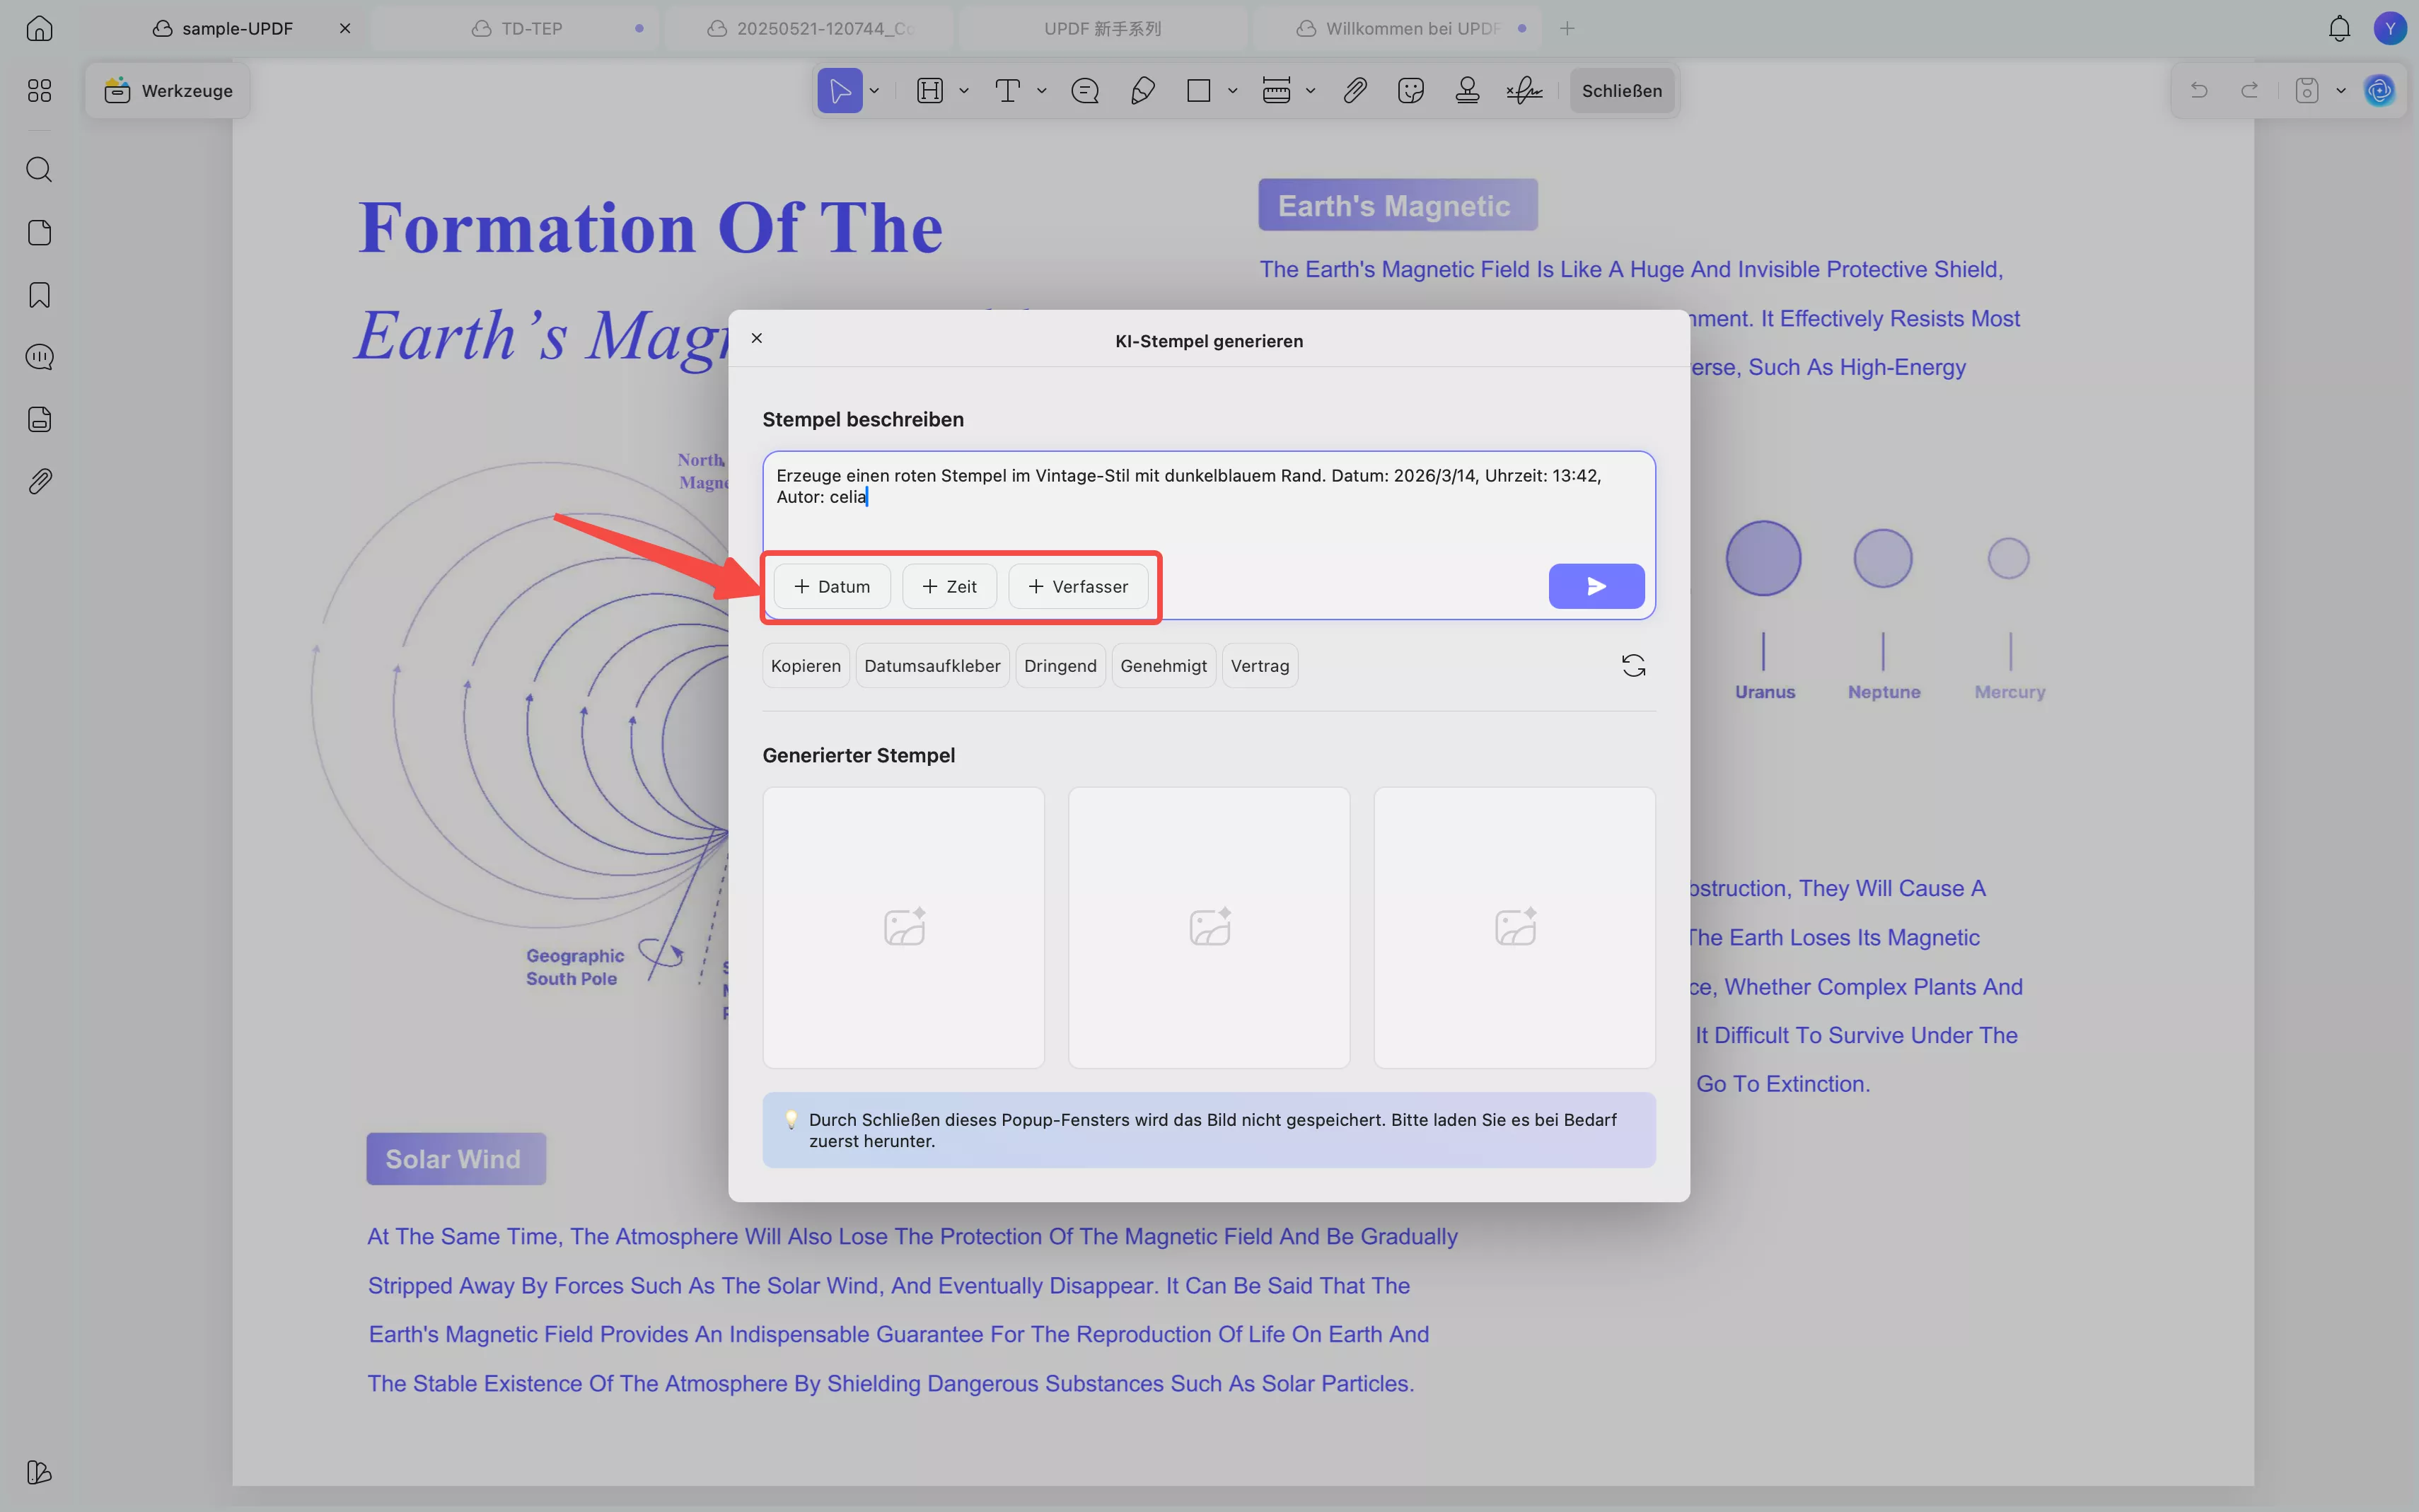Screen dimensions: 2419x1512
Task: Open the notifications bell icon
Action: point(2339,29)
